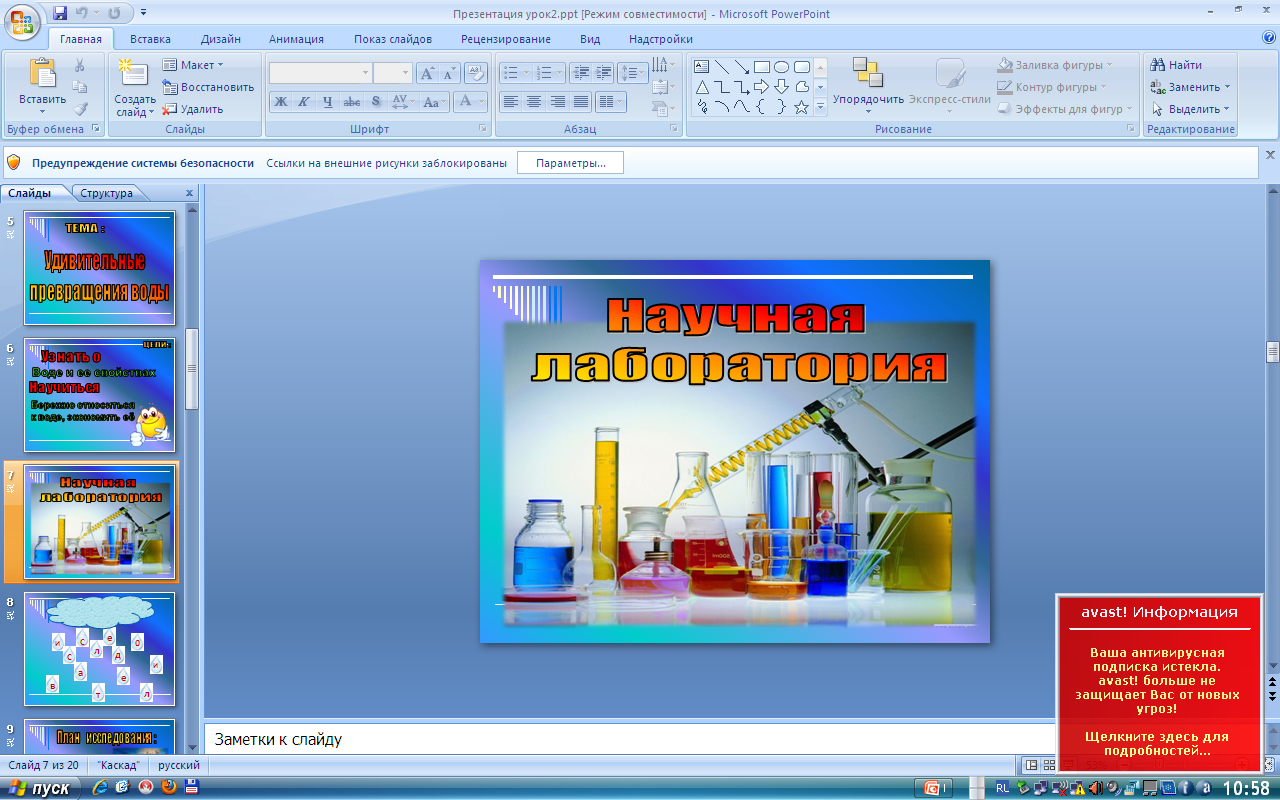Open PowerPoint Help question mark icon

(1269, 39)
